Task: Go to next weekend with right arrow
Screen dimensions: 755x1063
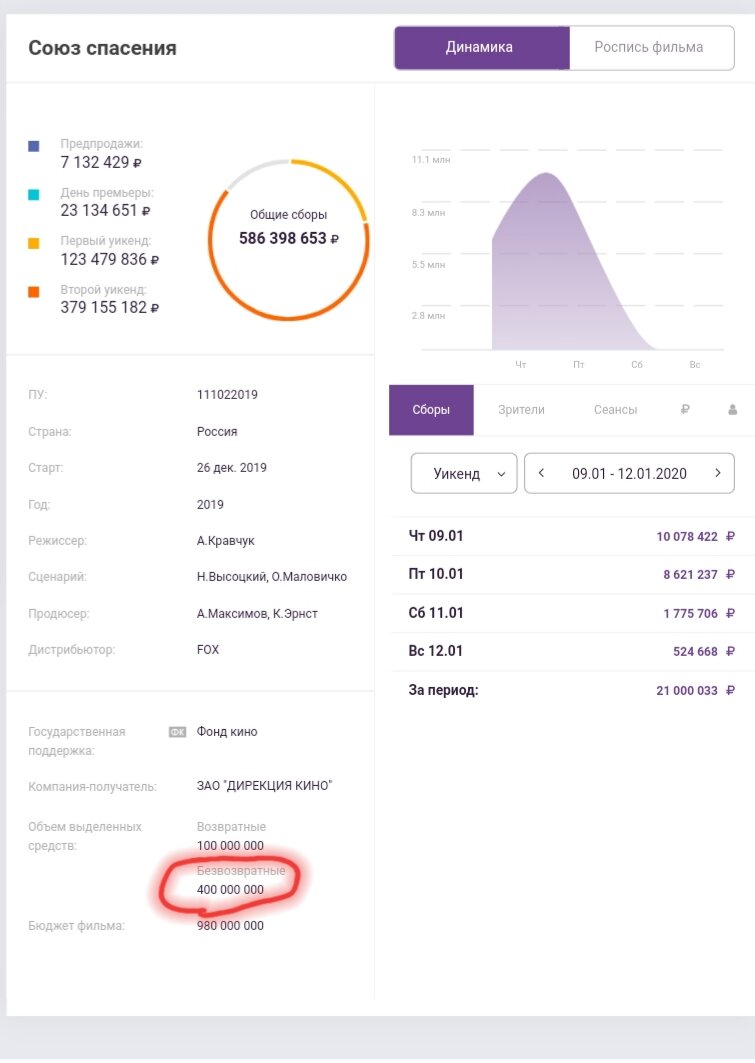Action: click(x=718, y=473)
